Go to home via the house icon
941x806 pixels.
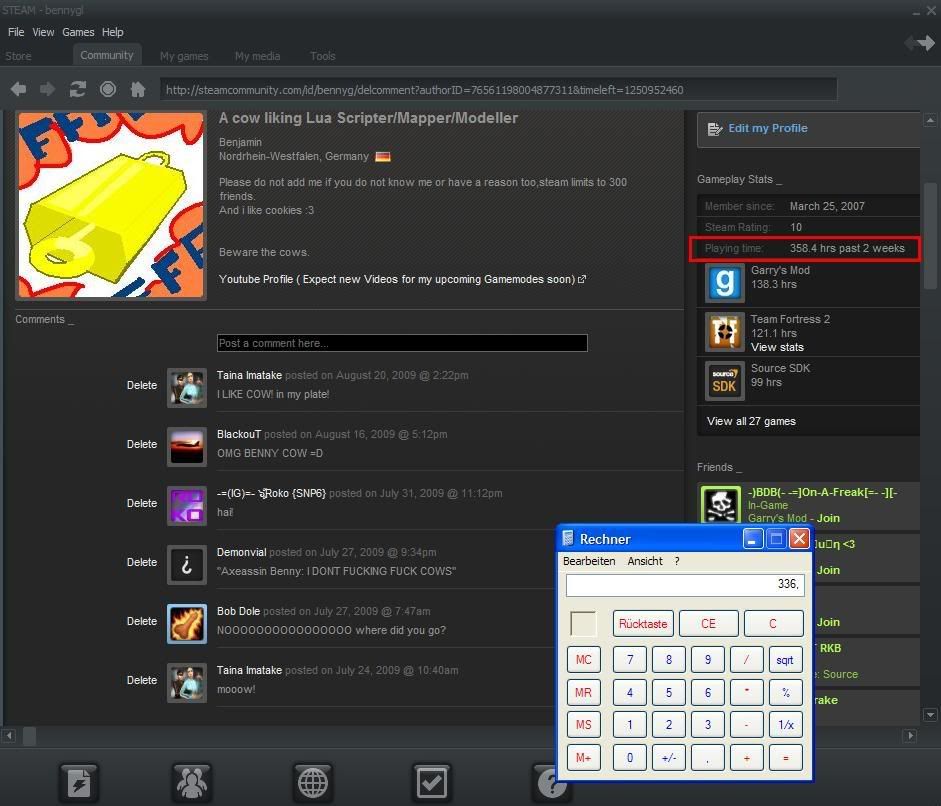(x=138, y=89)
